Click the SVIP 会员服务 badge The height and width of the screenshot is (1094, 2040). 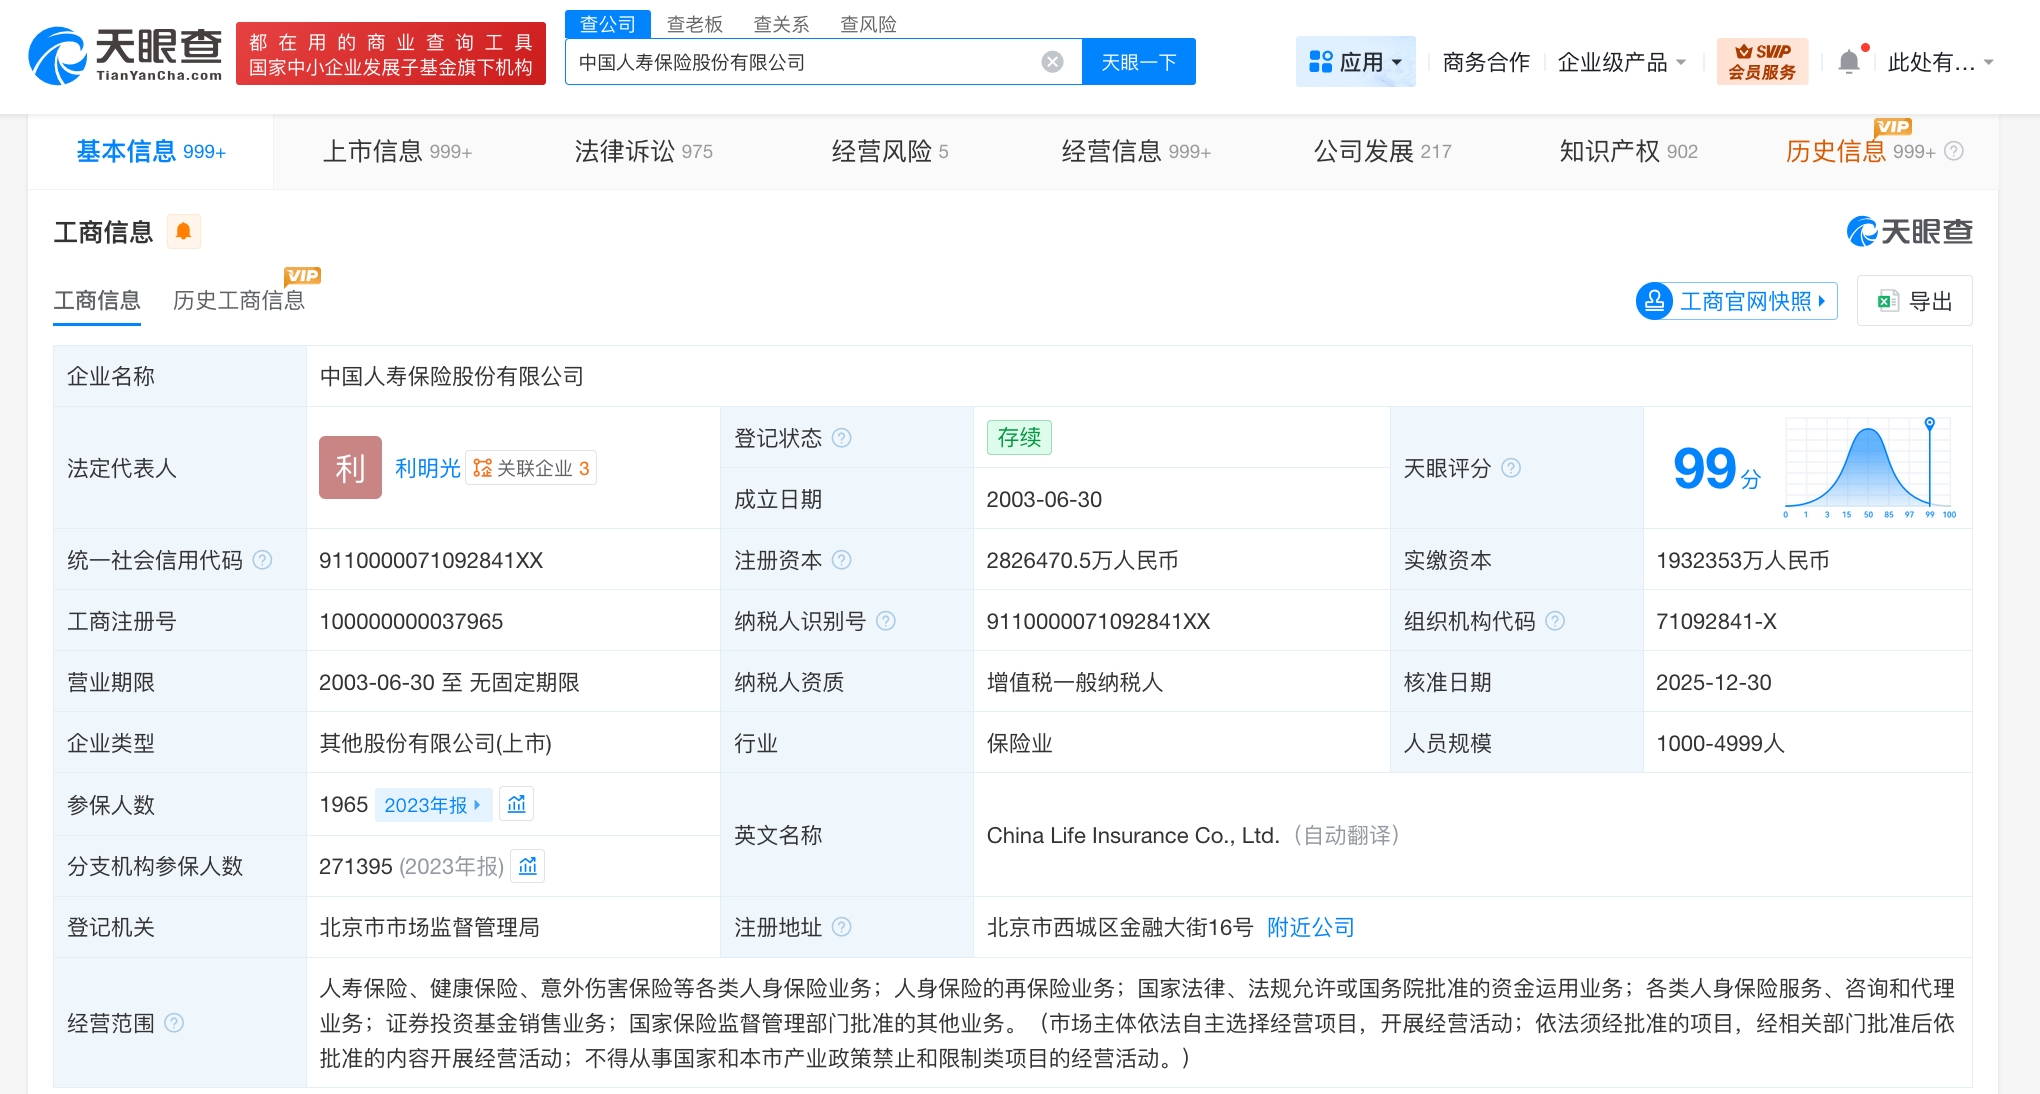1762,62
